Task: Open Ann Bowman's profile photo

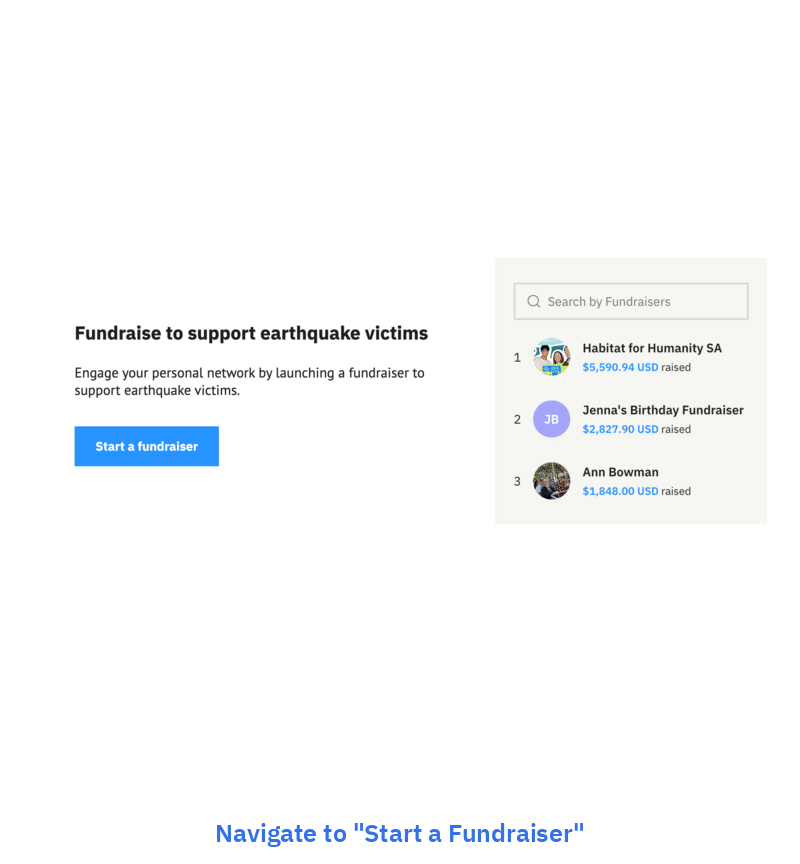Action: pos(552,481)
